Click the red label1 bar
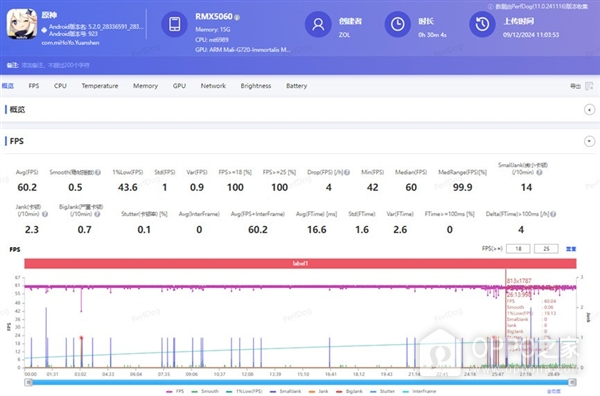This screenshot has height=396, width=600. (300, 263)
